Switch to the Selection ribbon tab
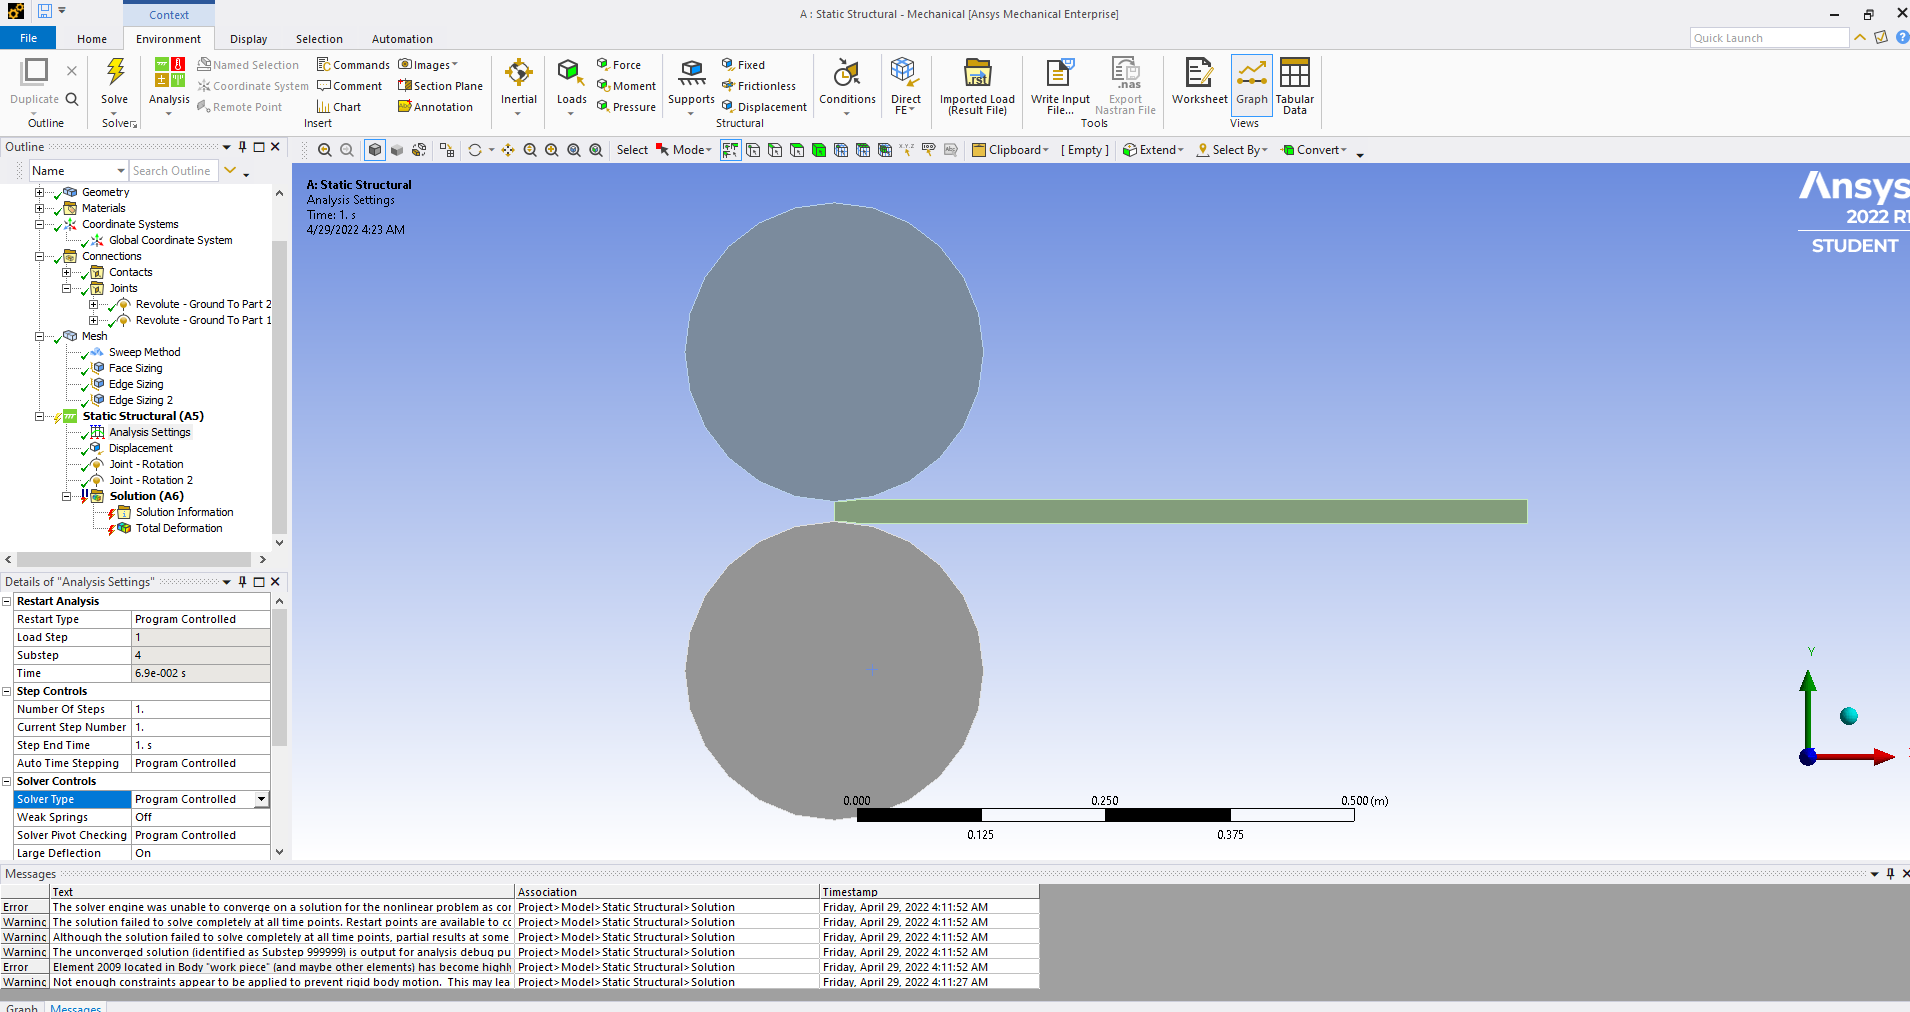The height and width of the screenshot is (1012, 1910). 319,39
